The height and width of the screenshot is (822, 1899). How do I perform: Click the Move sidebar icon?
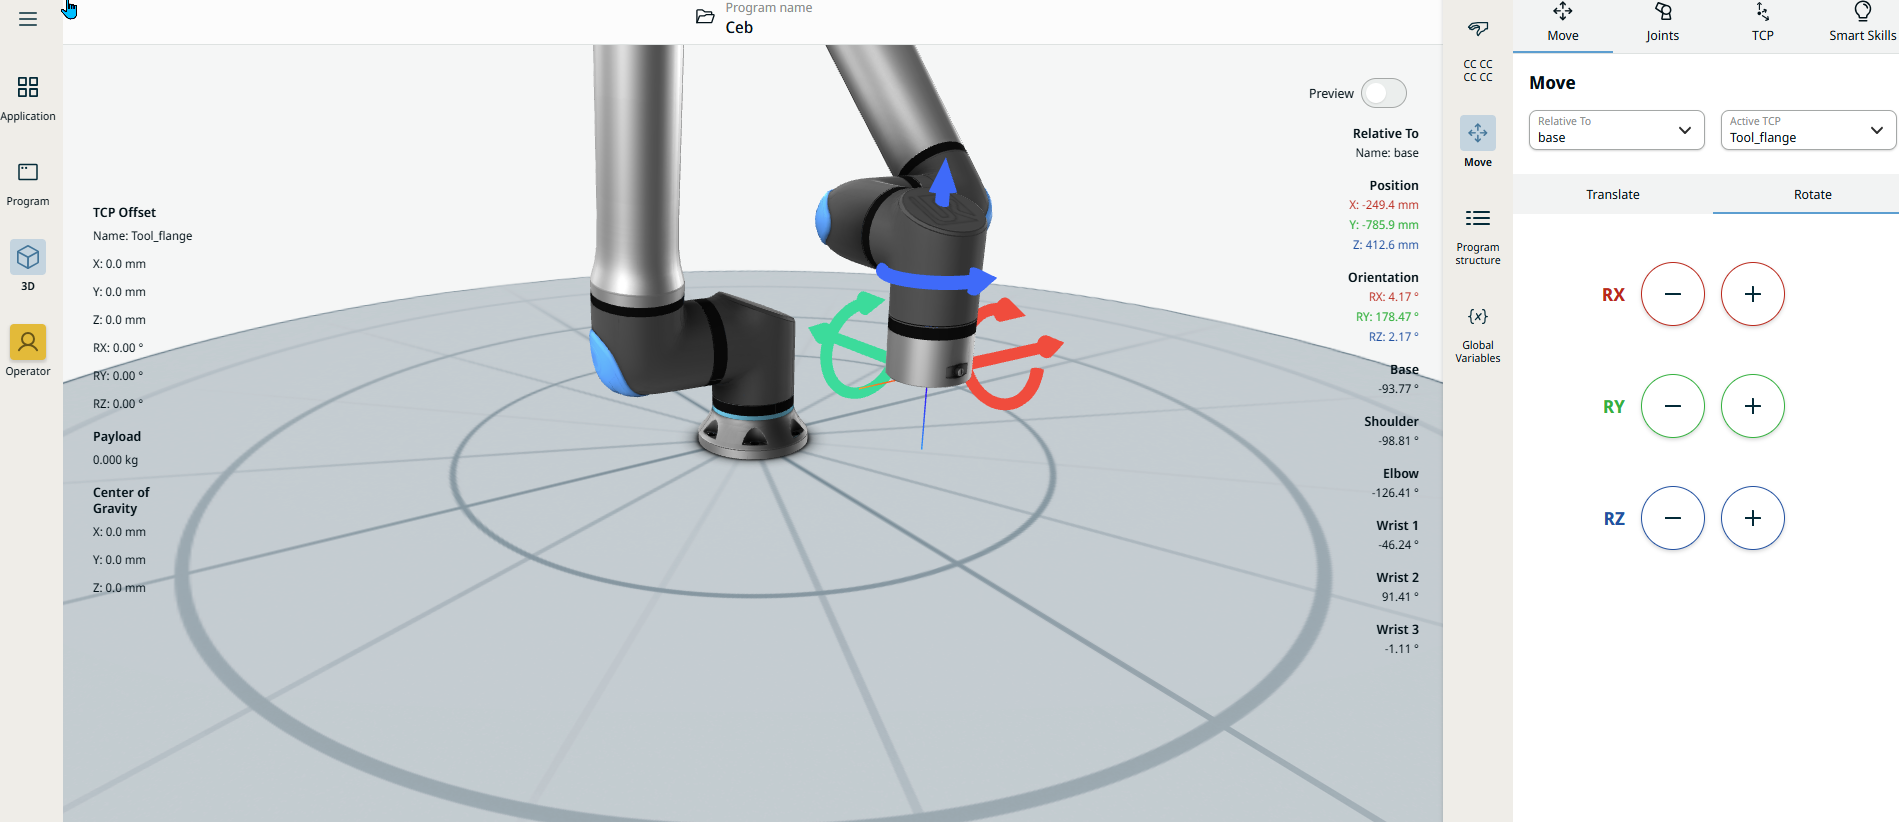[x=1477, y=134]
